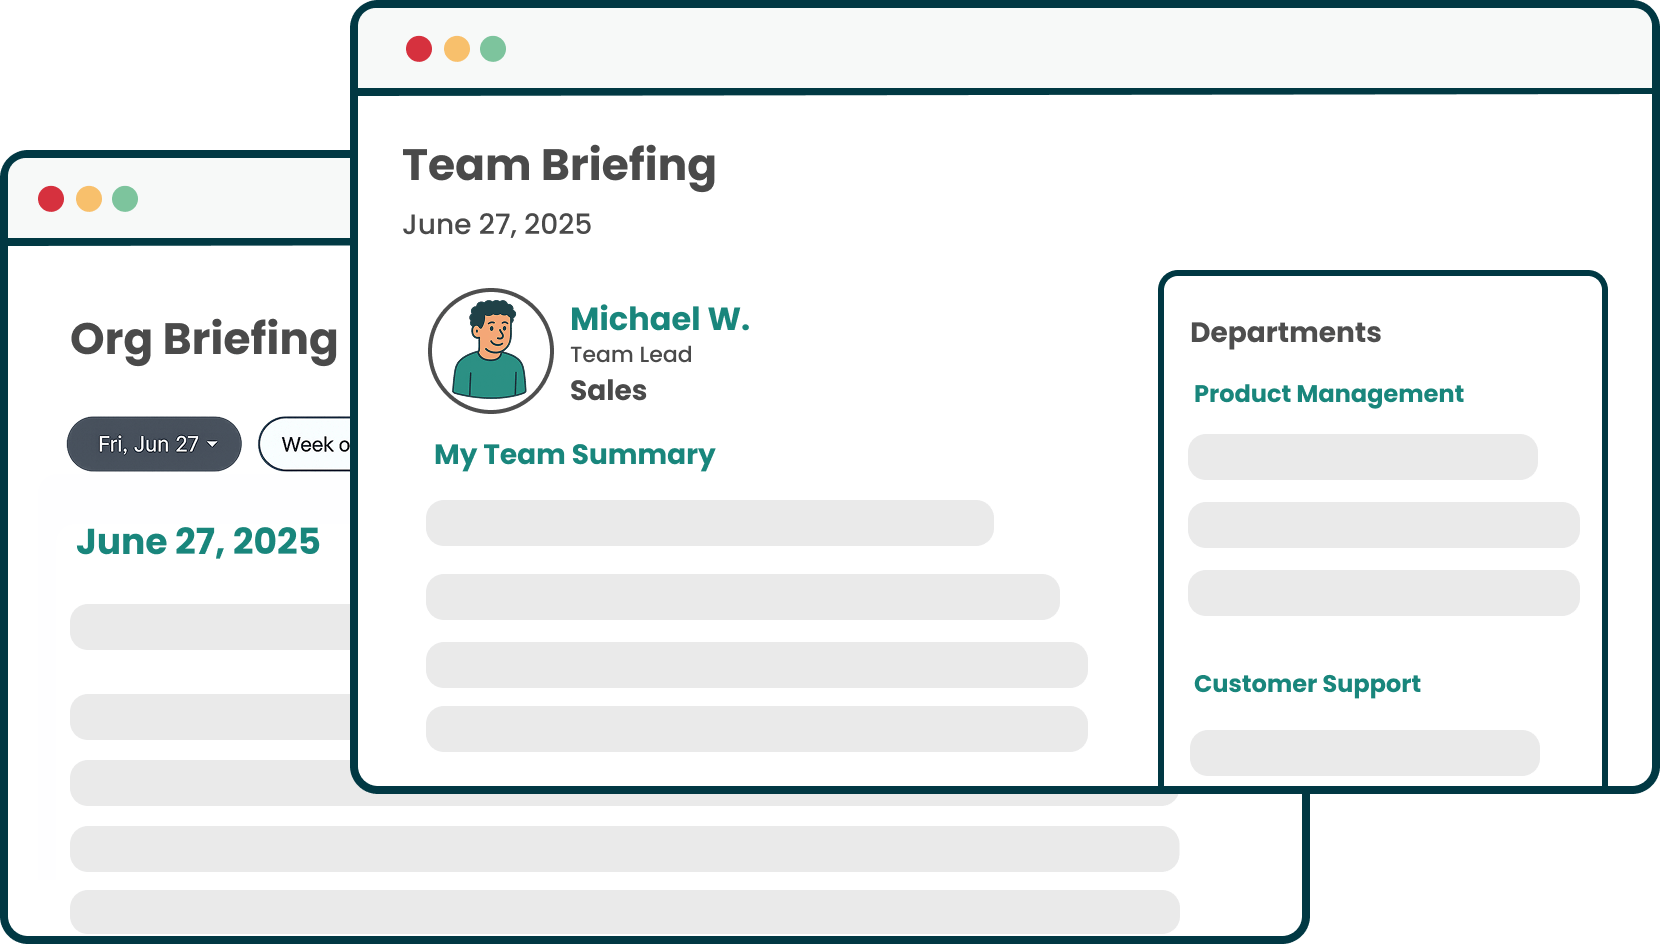Click the green maximize dot on Team Briefing window
The image size is (1661, 944).
click(x=493, y=49)
